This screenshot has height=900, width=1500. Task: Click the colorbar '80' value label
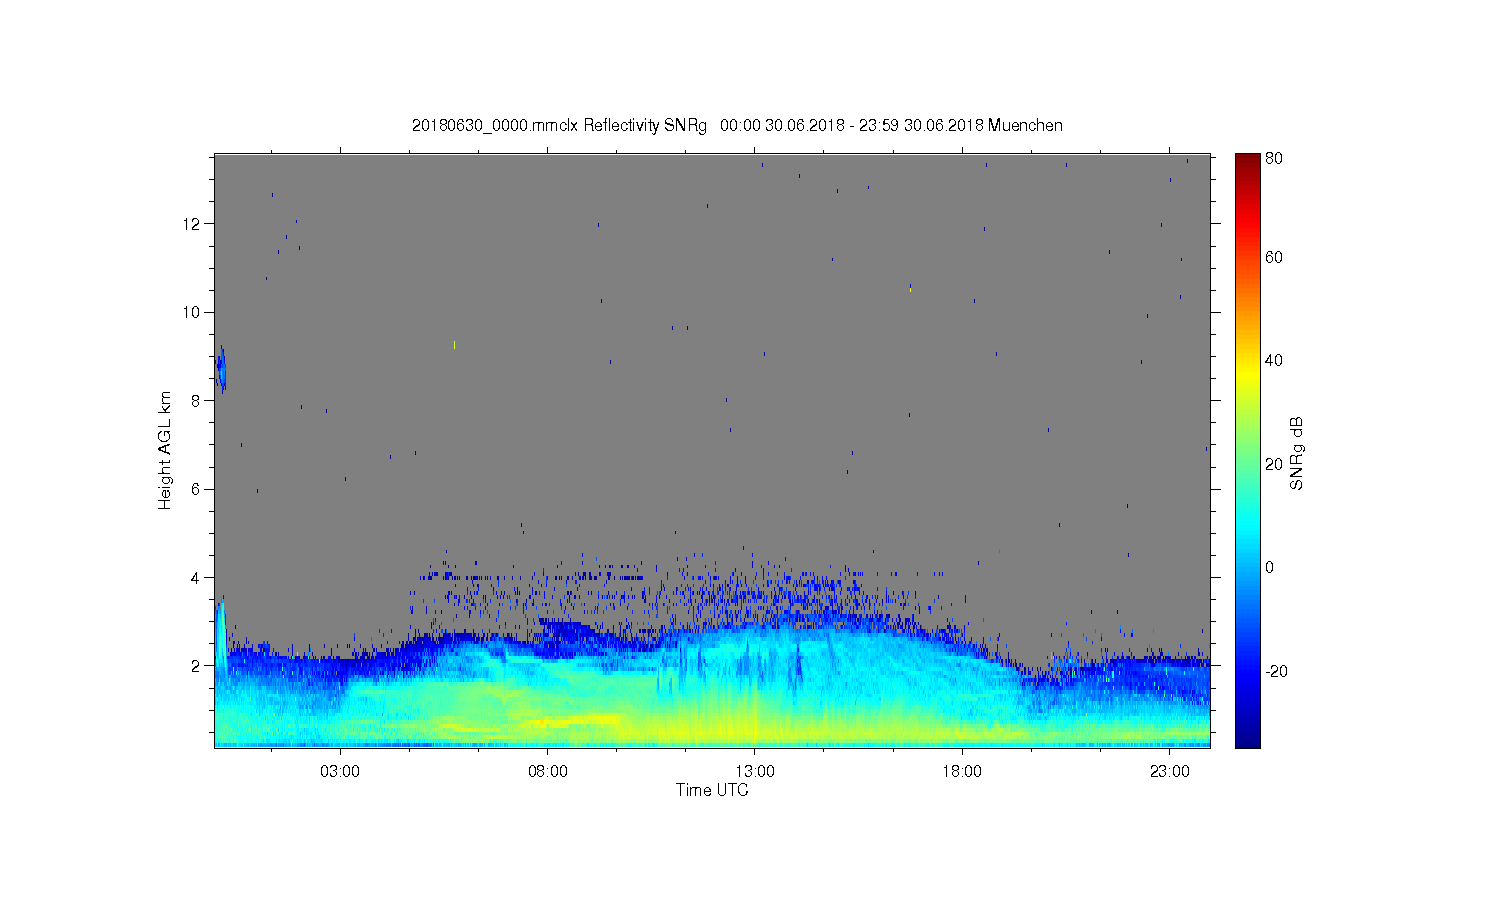(x=1274, y=158)
